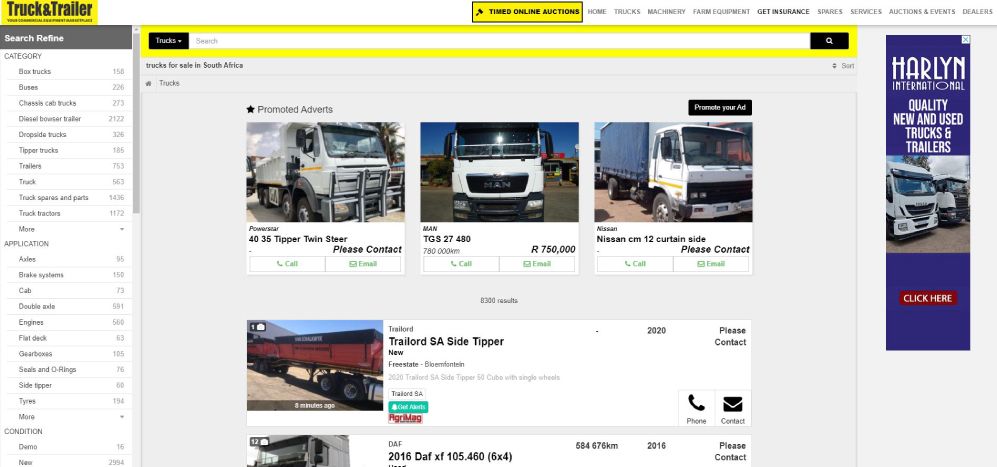Click the MAN TGS truck photo
The width and height of the screenshot is (997, 467).
tap(499, 172)
